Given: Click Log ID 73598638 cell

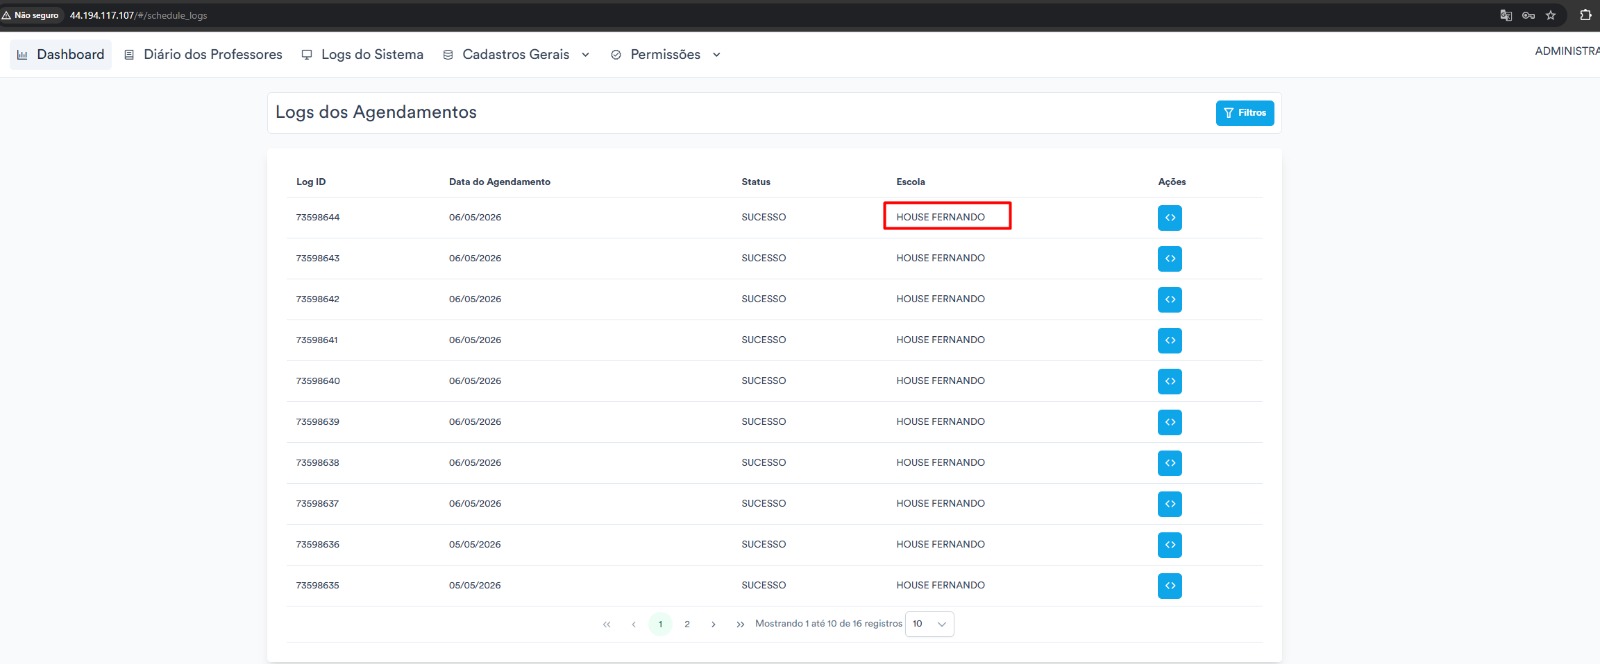Looking at the screenshot, I should tap(318, 463).
